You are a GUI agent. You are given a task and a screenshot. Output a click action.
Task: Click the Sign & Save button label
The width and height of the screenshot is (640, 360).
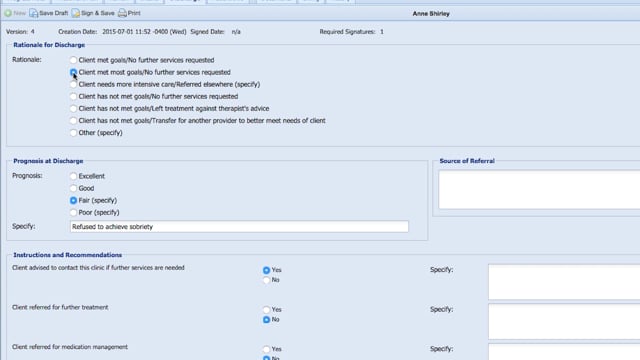(x=98, y=13)
